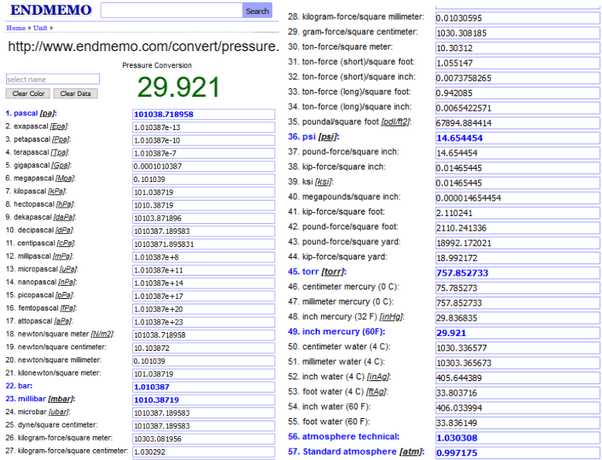Select the kilopascal value field

203,192
